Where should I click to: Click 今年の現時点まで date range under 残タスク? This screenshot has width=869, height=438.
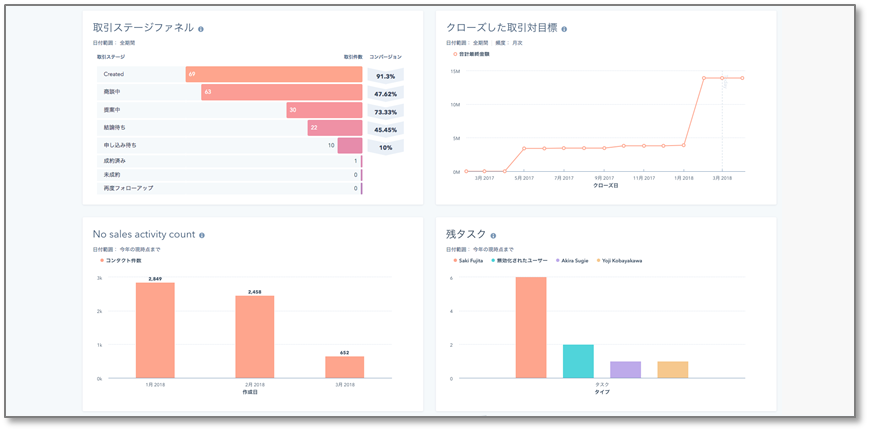tap(493, 249)
